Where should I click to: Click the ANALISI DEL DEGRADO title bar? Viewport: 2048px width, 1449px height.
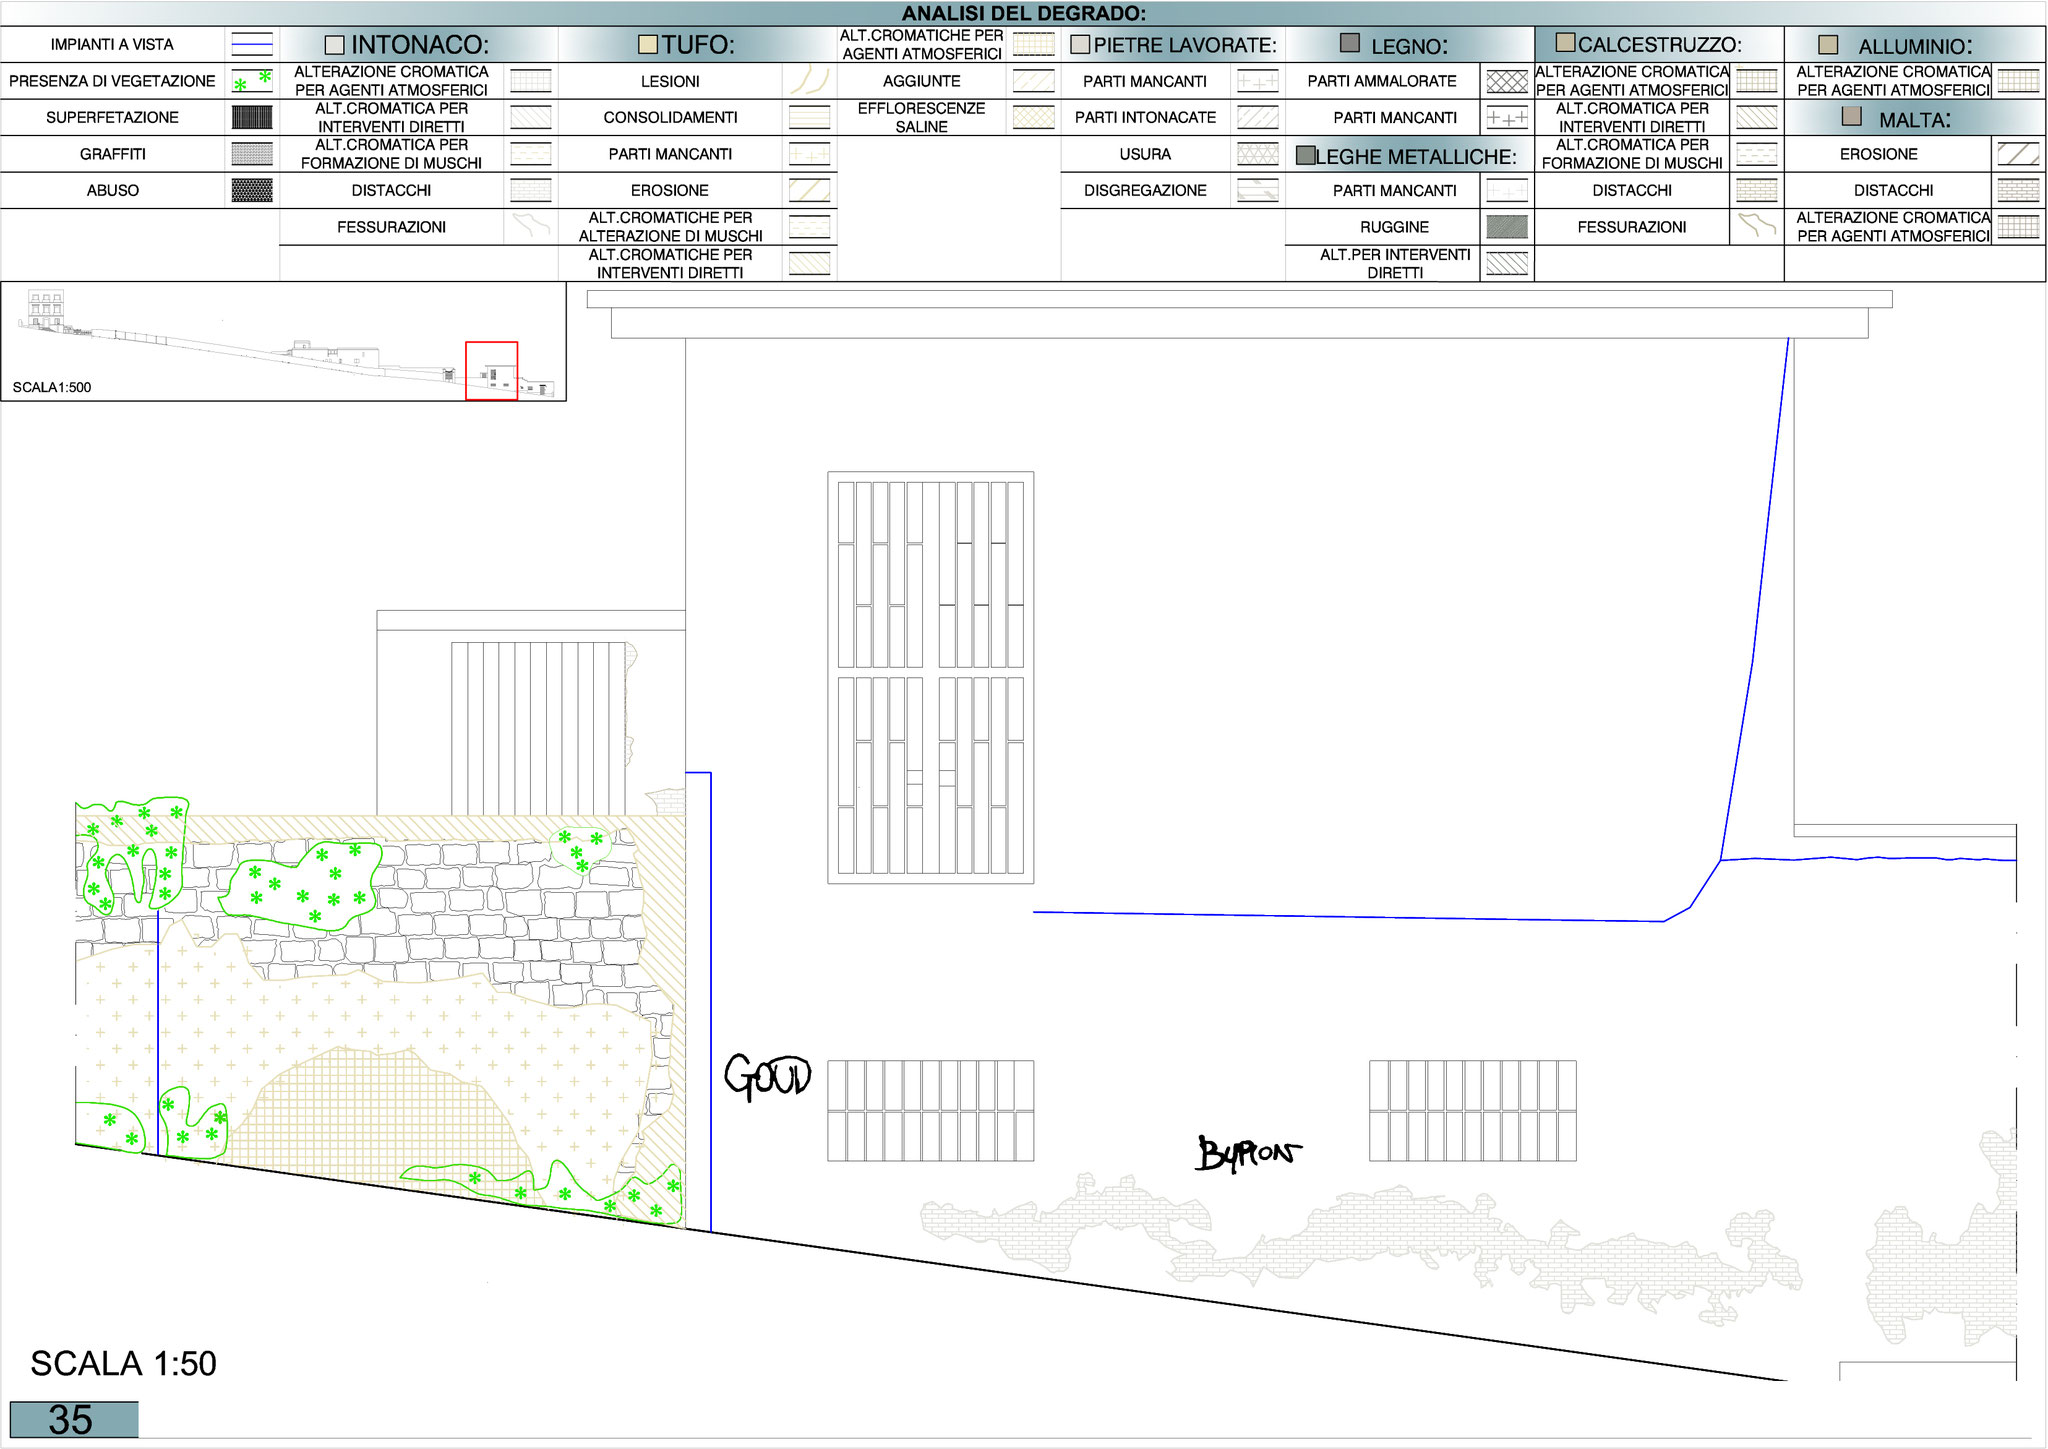pos(1024,13)
